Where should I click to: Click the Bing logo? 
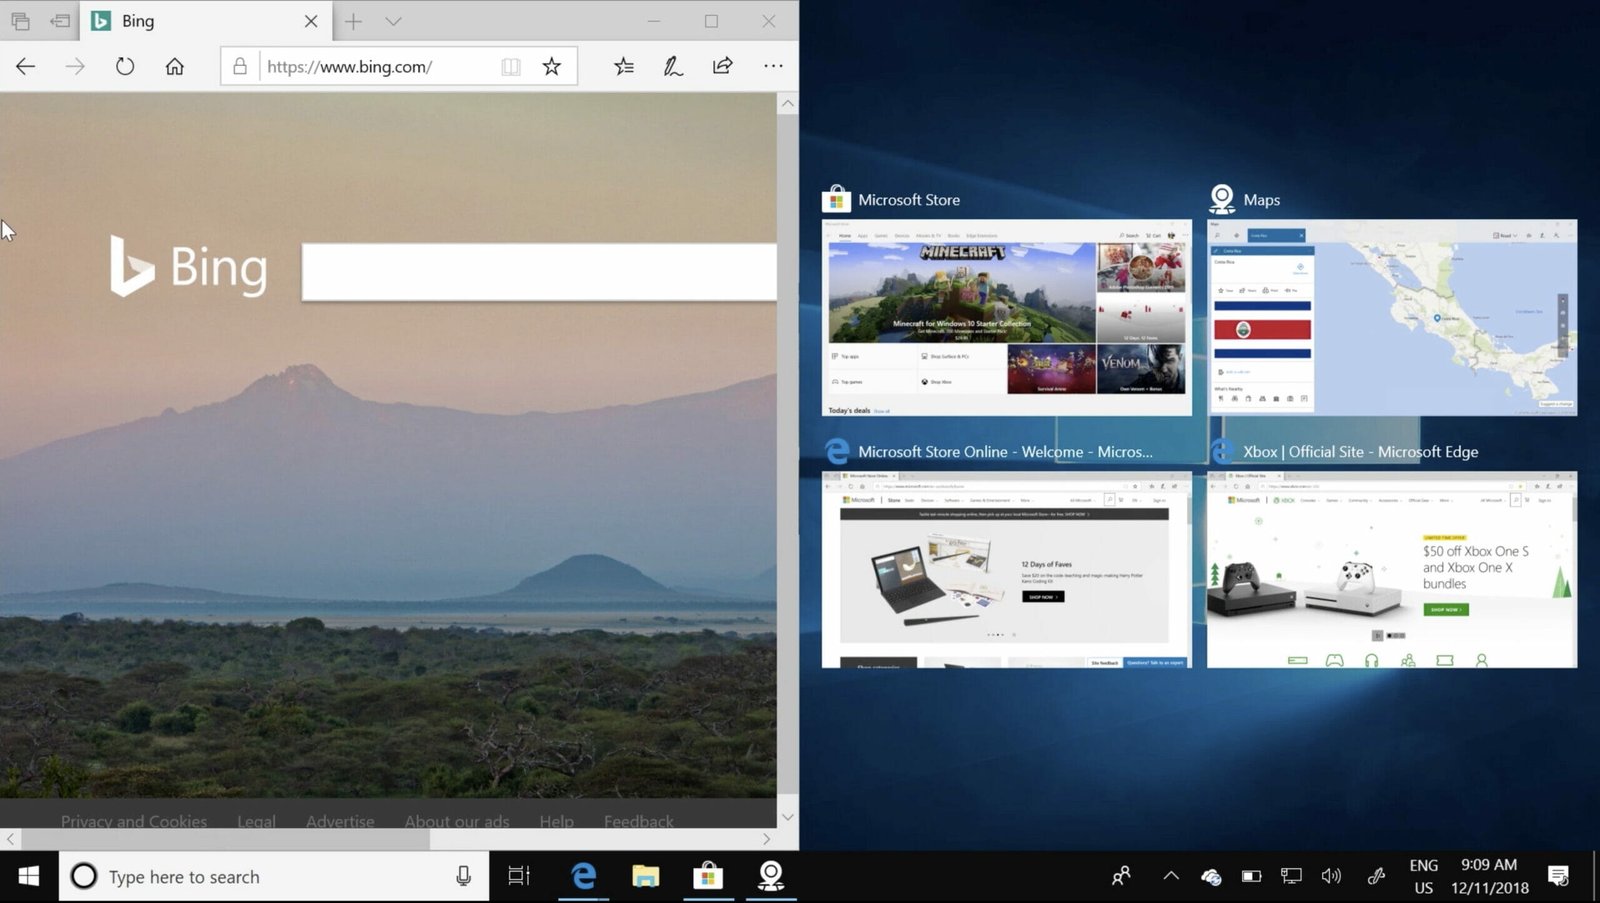point(188,267)
